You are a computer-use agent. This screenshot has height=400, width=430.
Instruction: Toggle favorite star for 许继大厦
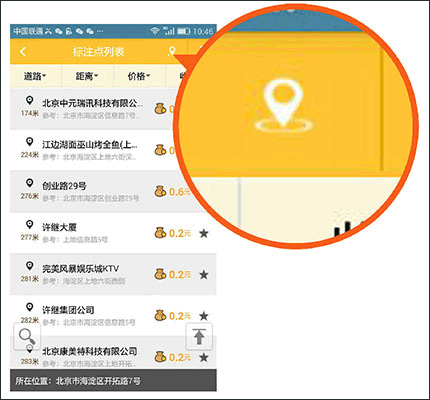[204, 233]
